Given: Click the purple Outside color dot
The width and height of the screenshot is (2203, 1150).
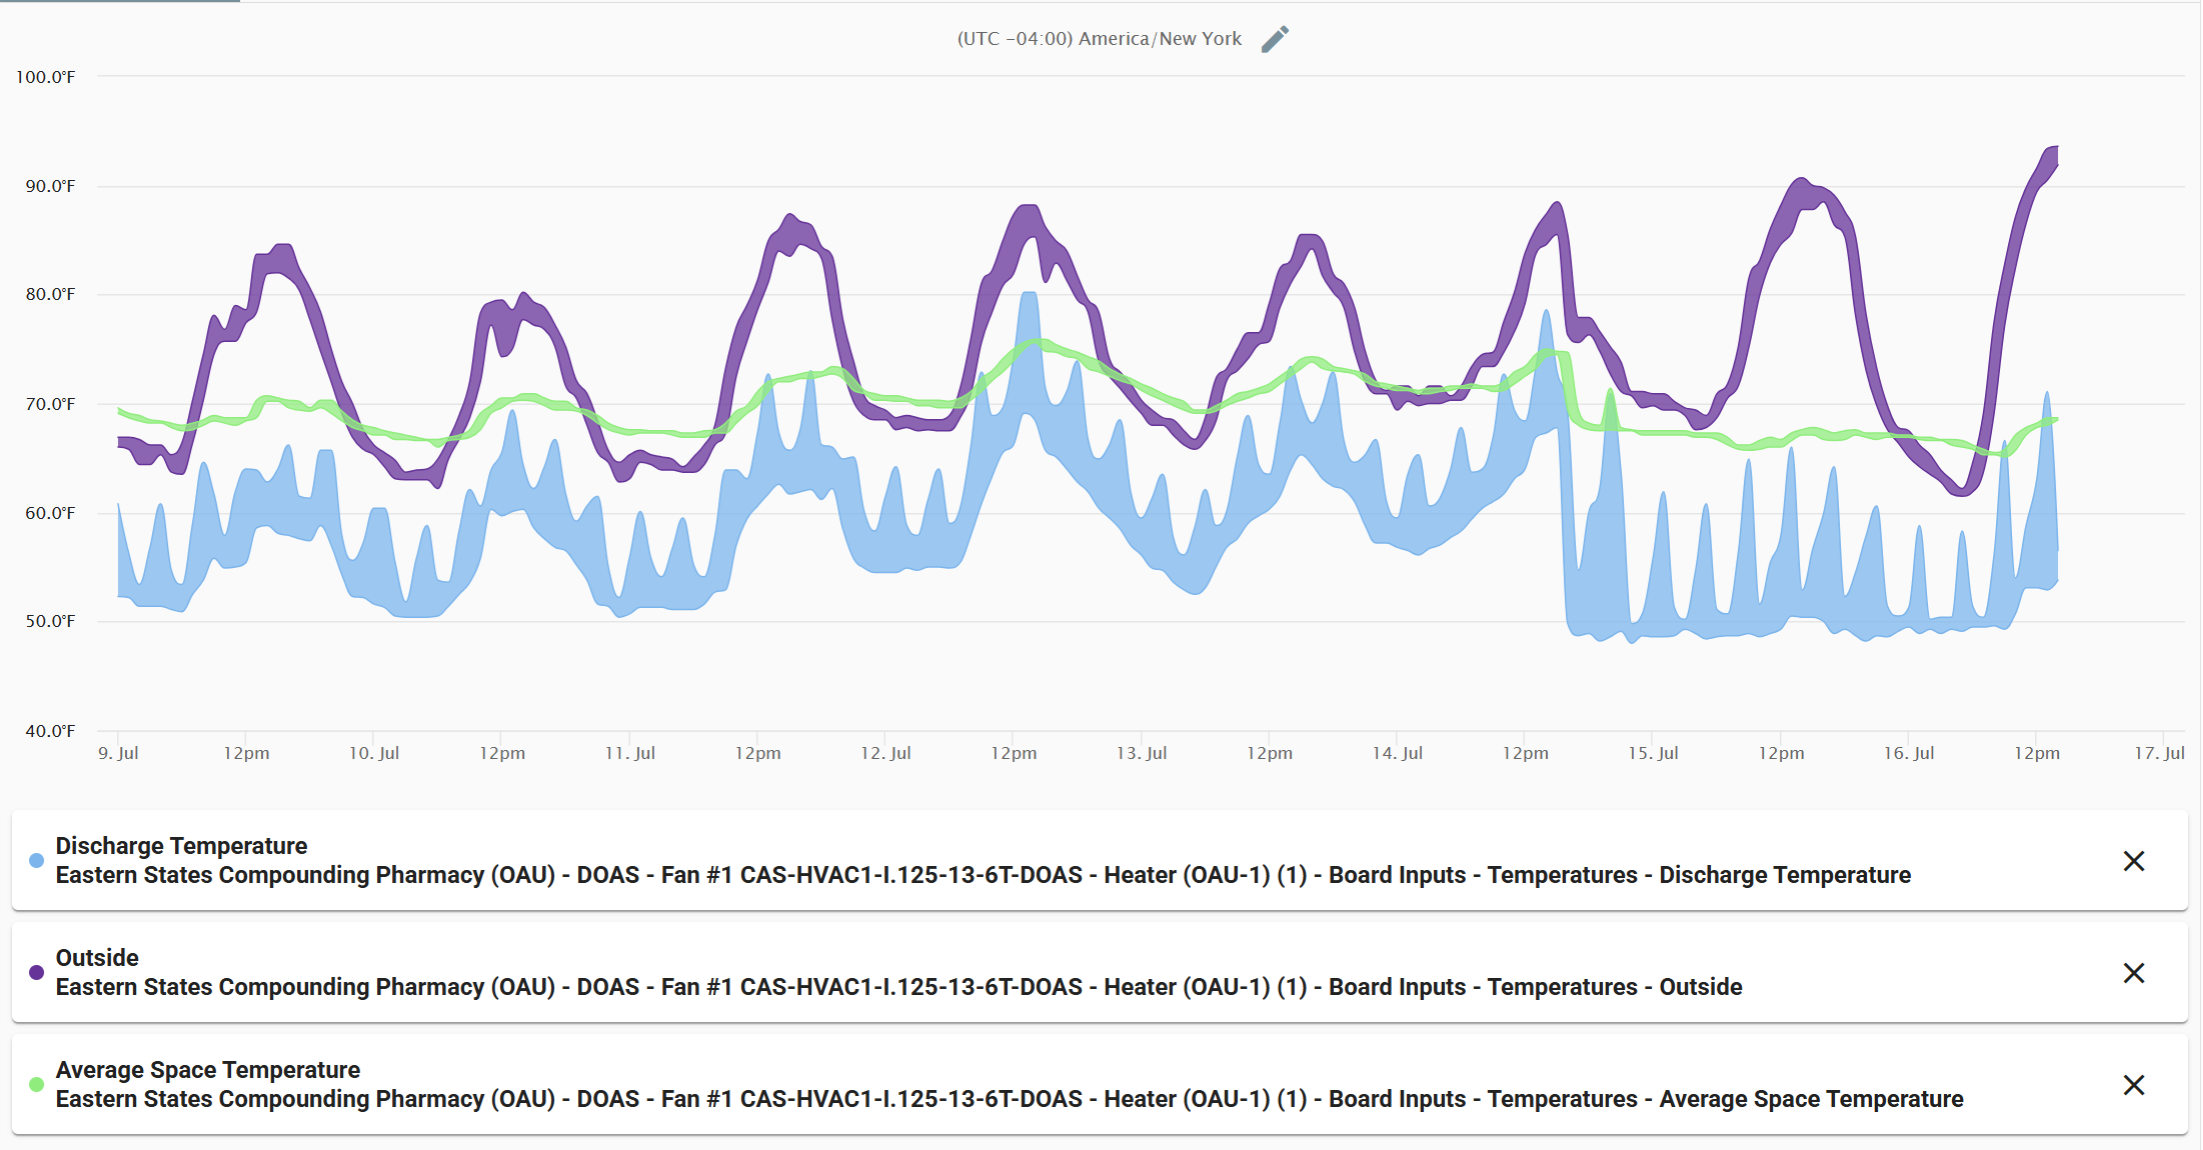Looking at the screenshot, I should 37,973.
